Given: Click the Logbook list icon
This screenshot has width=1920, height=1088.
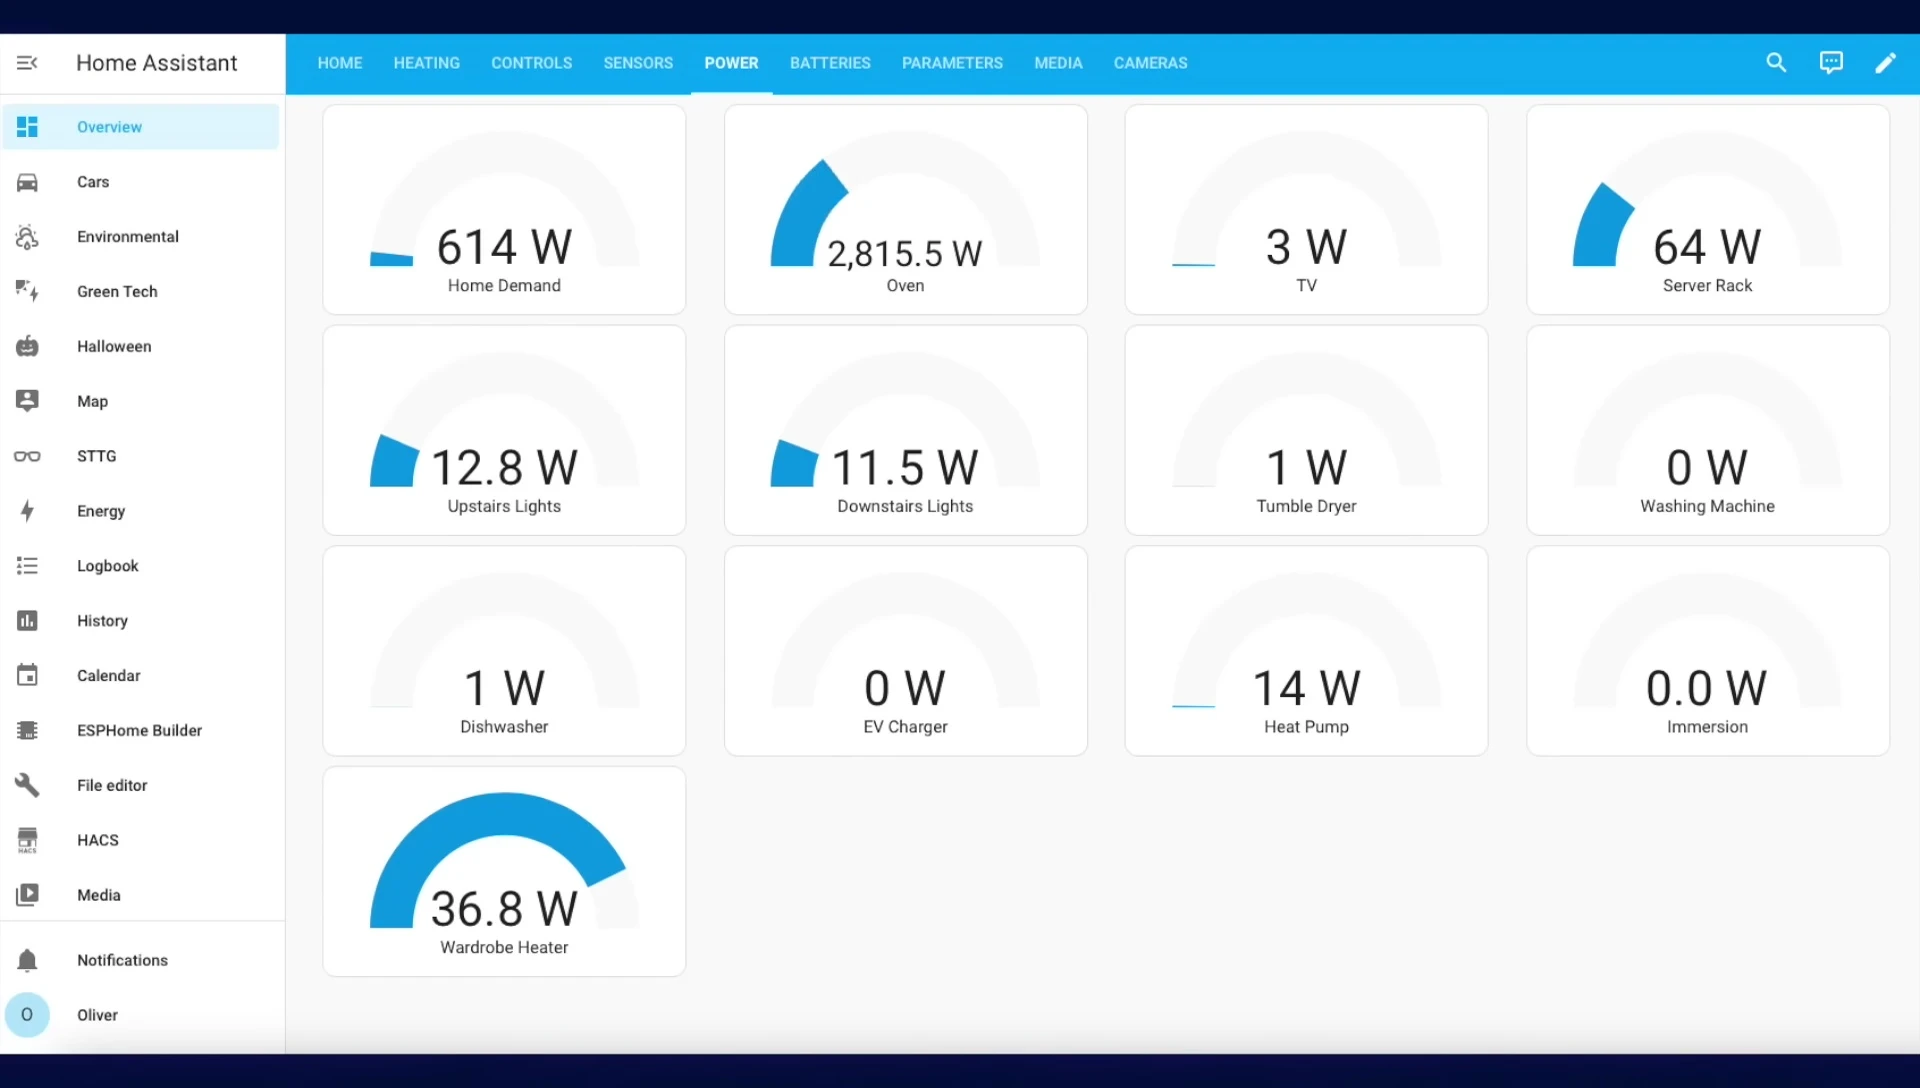Looking at the screenshot, I should click(27, 566).
